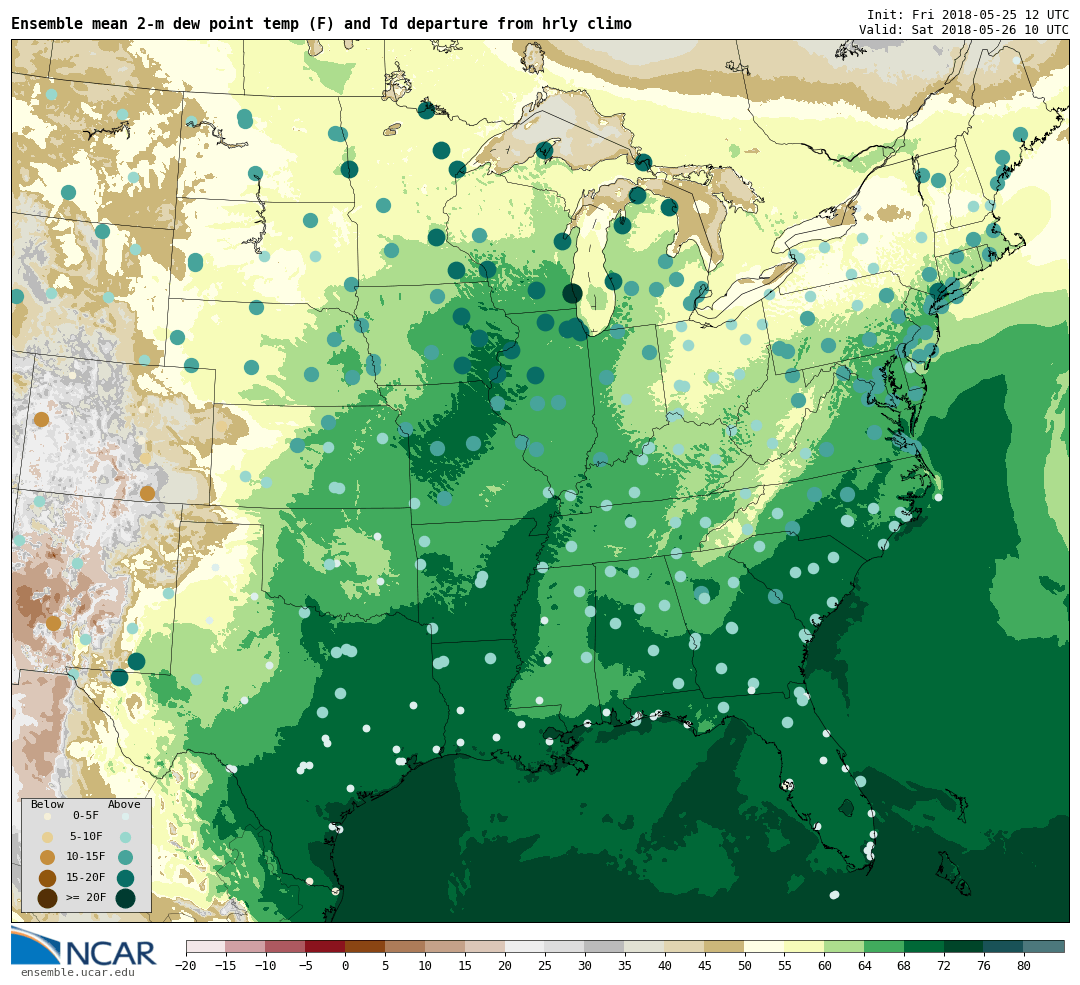1080x985 pixels.
Task: Click the "50" colorbar tick label
Action: tap(745, 966)
